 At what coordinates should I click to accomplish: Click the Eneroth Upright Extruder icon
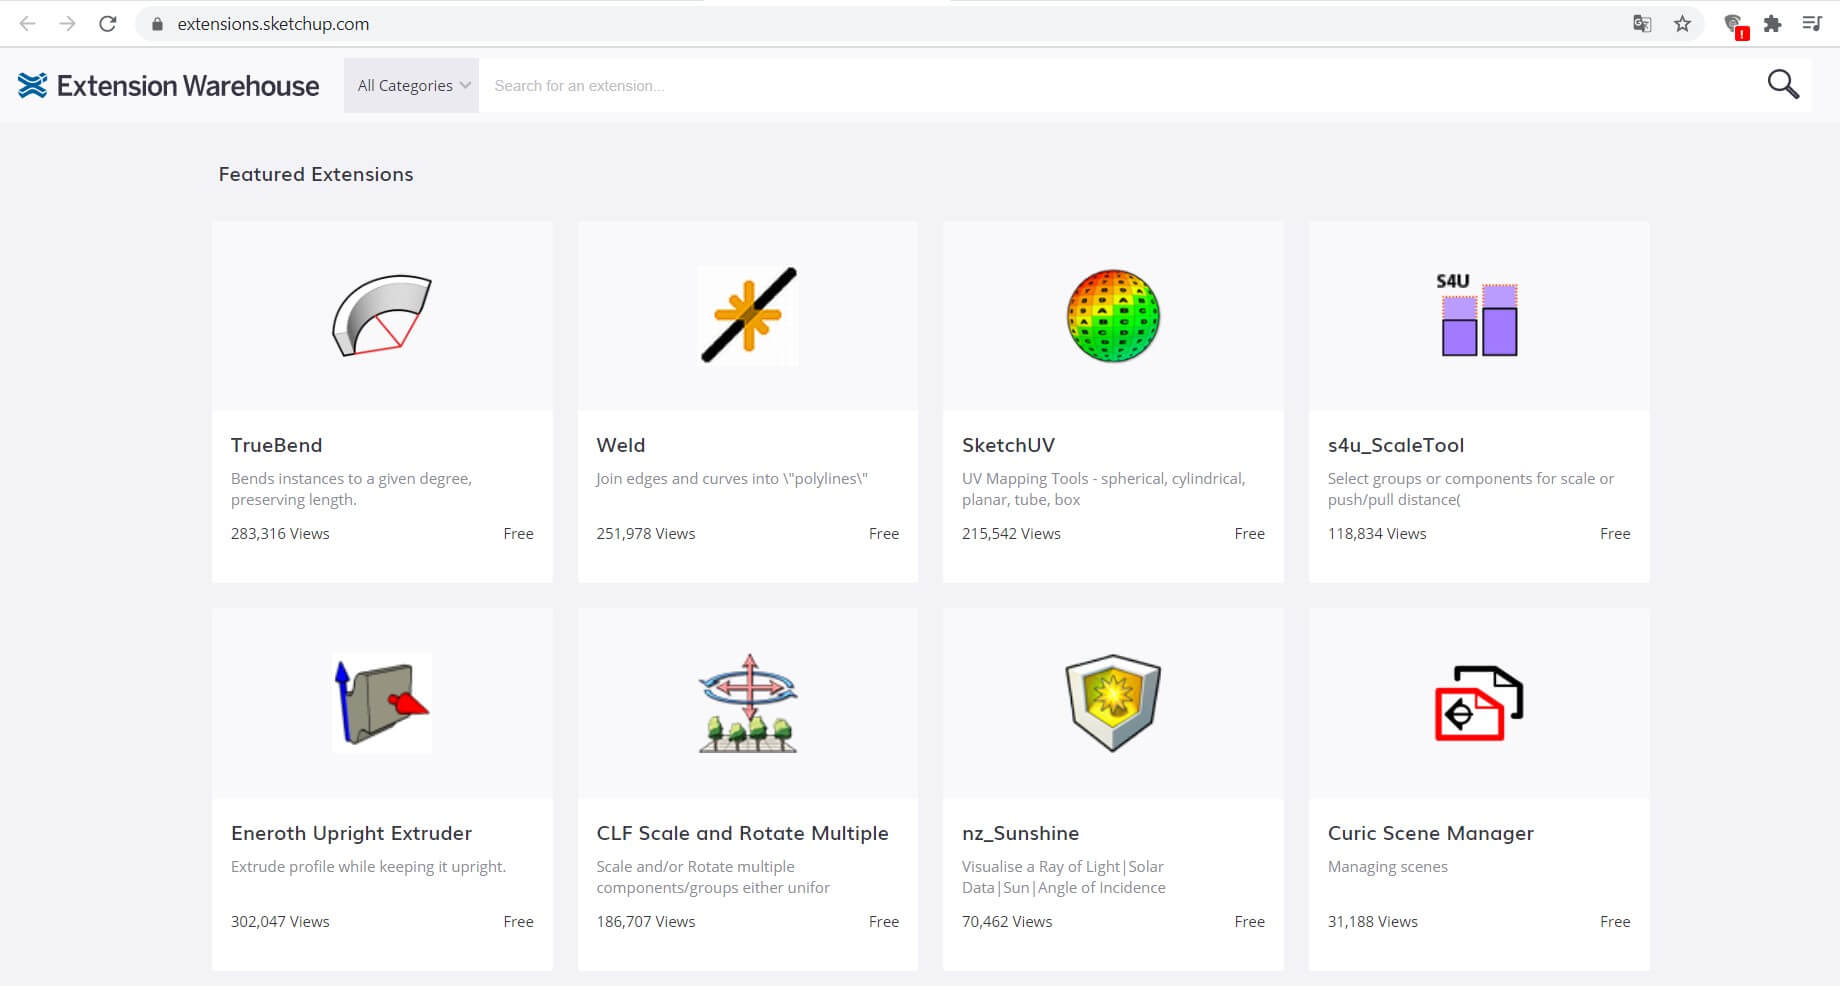382,703
